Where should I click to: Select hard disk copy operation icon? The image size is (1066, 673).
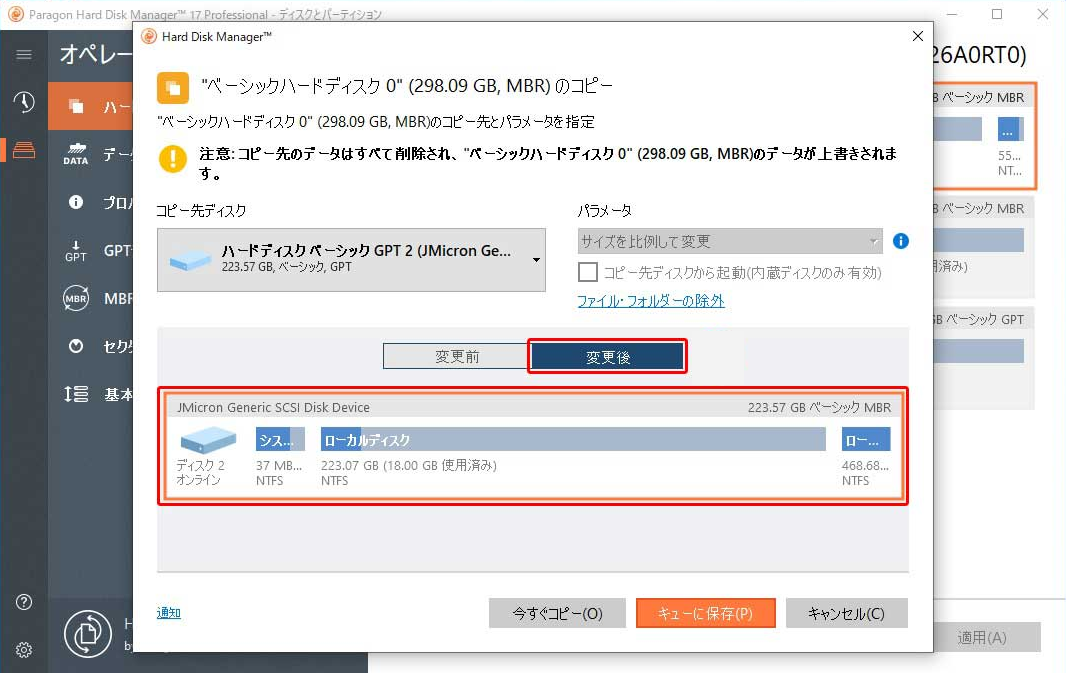pyautogui.click(x=76, y=106)
